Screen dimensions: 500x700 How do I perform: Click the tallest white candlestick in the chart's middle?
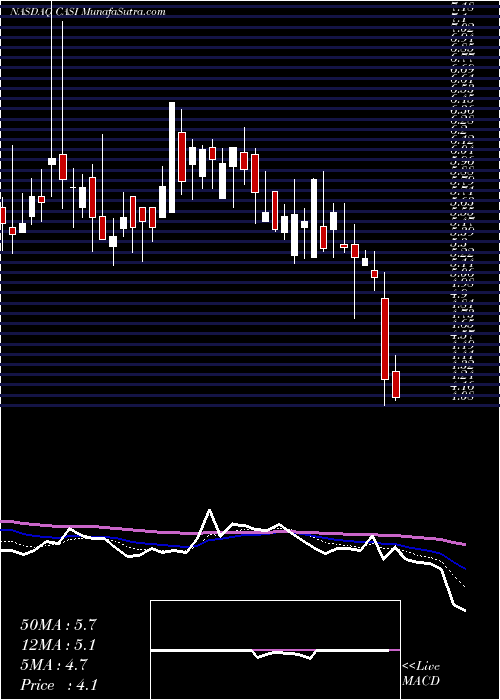[172, 157]
